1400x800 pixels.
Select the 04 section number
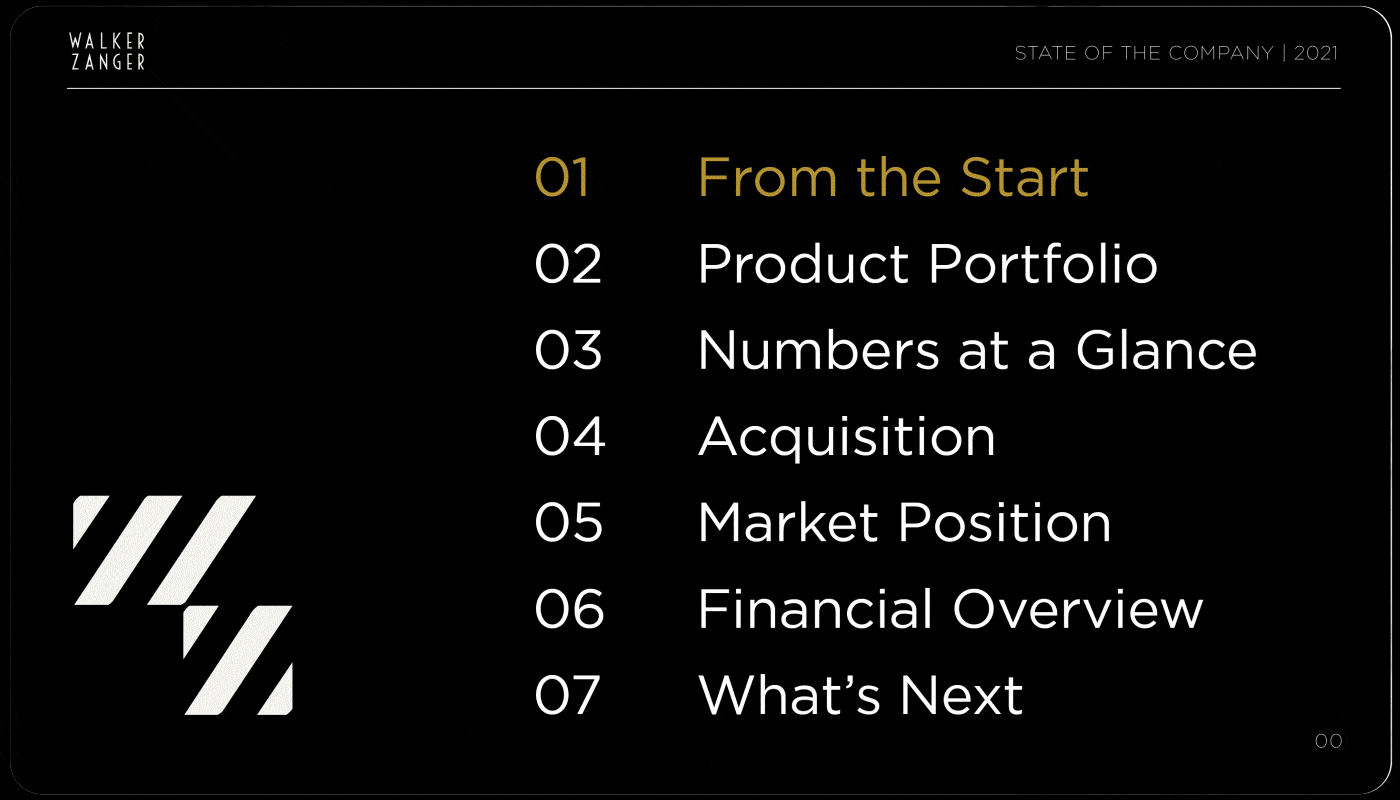[x=570, y=436]
